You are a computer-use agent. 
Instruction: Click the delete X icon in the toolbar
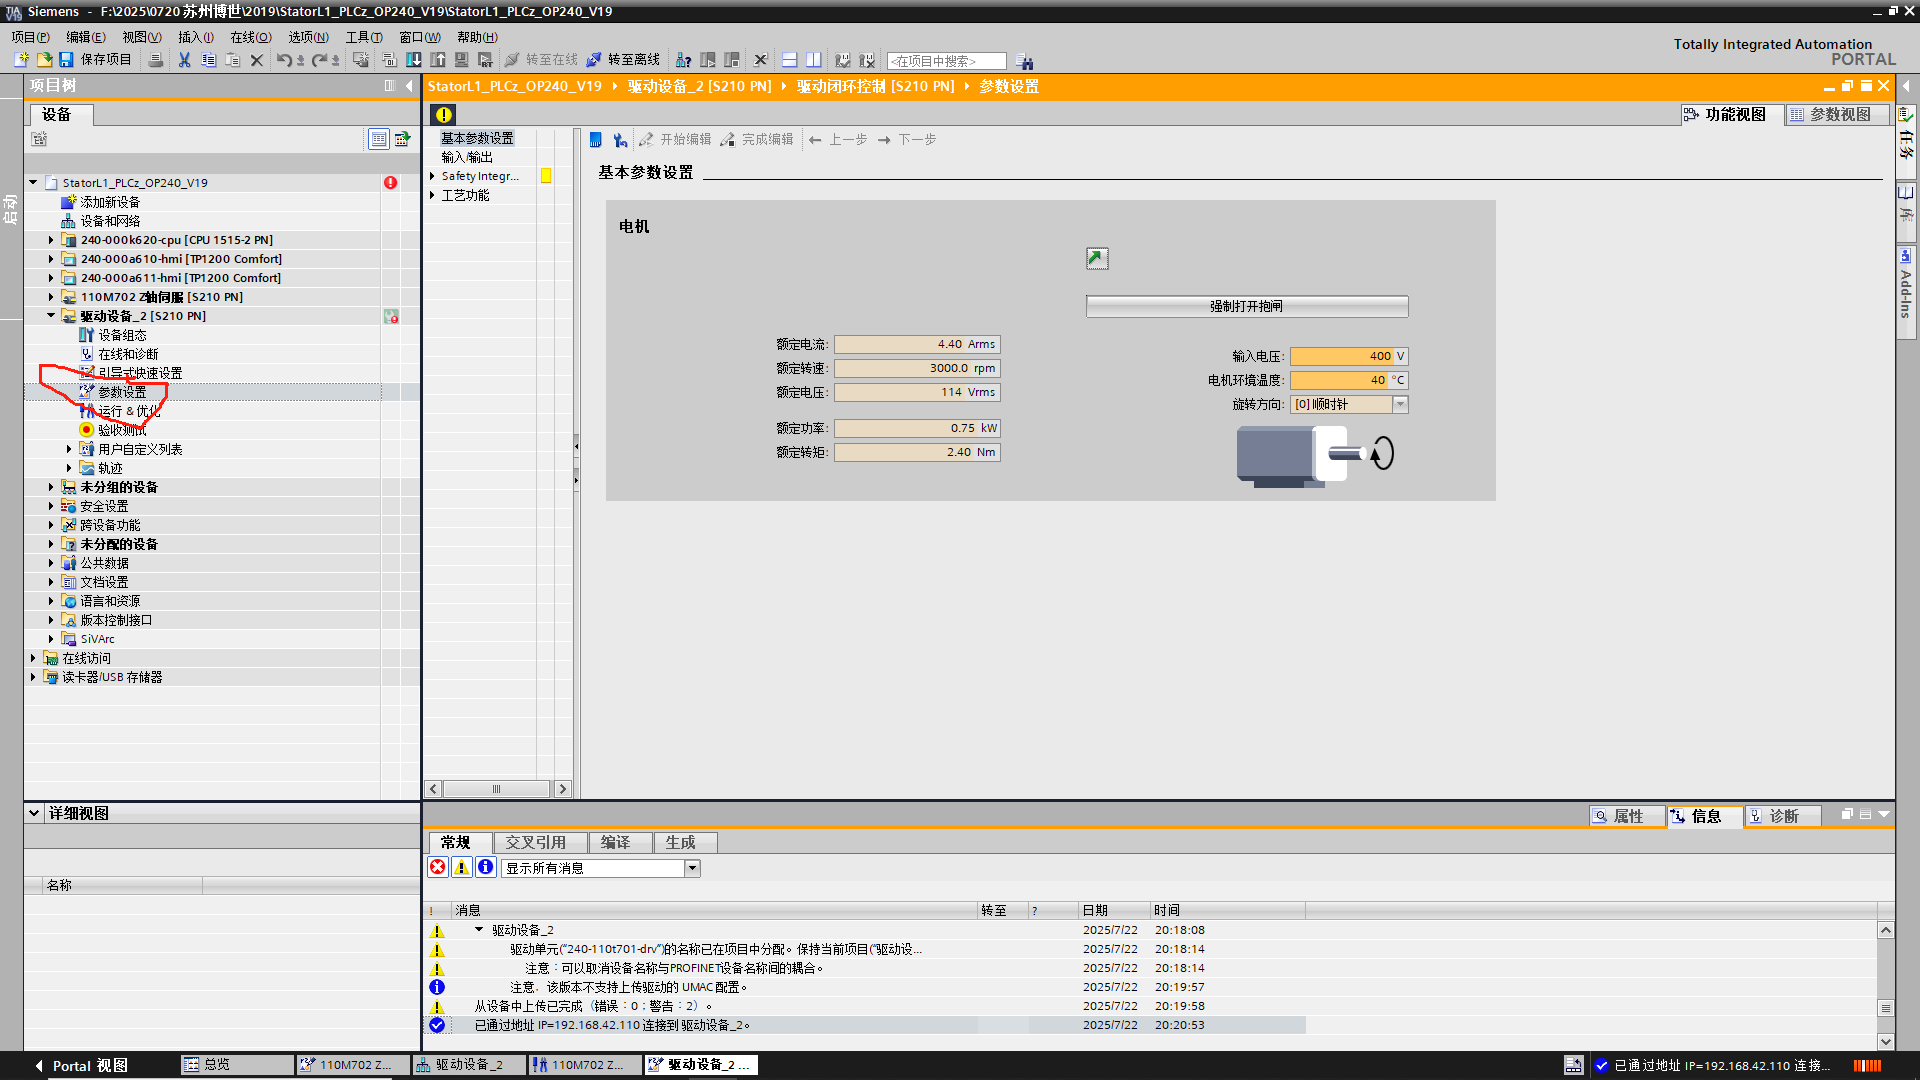point(257,60)
